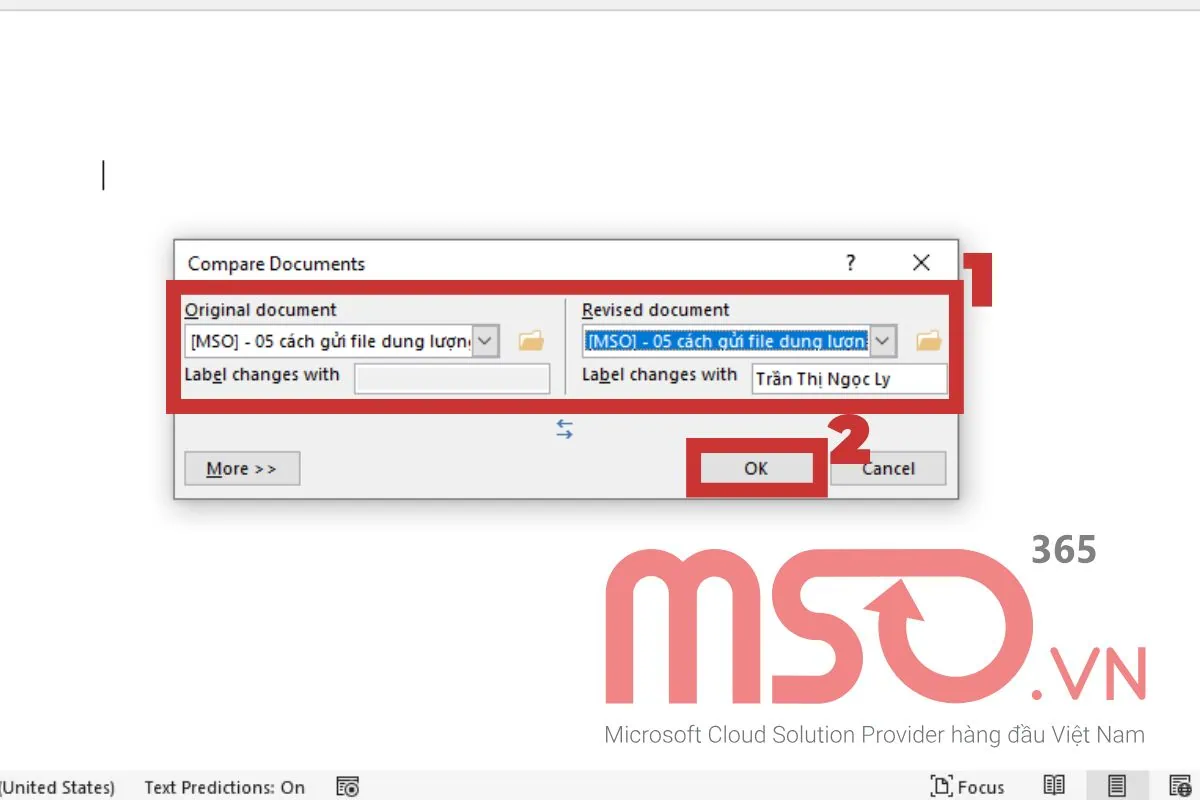Click the Help question mark in dialog
This screenshot has width=1200, height=800.
coord(850,263)
